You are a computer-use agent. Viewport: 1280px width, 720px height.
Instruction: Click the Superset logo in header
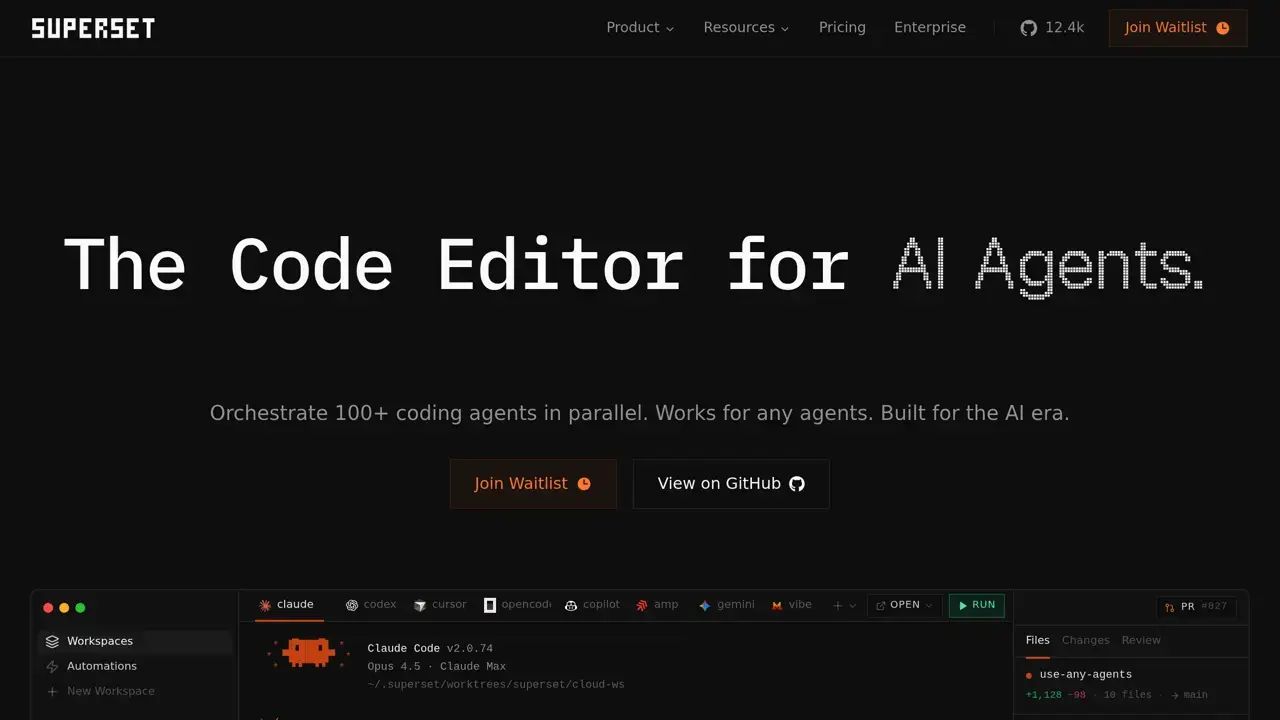point(93,28)
